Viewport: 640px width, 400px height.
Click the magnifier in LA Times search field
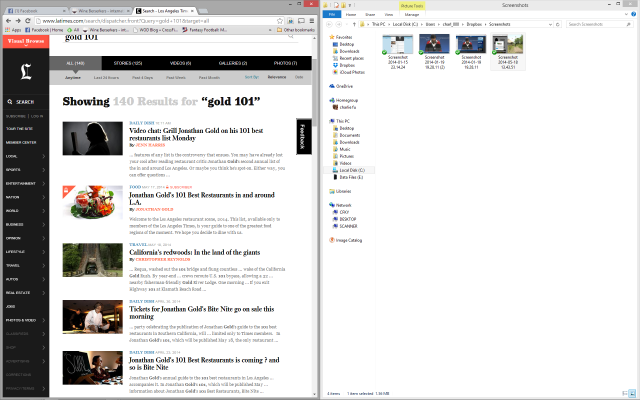pyautogui.click(x=291, y=37)
